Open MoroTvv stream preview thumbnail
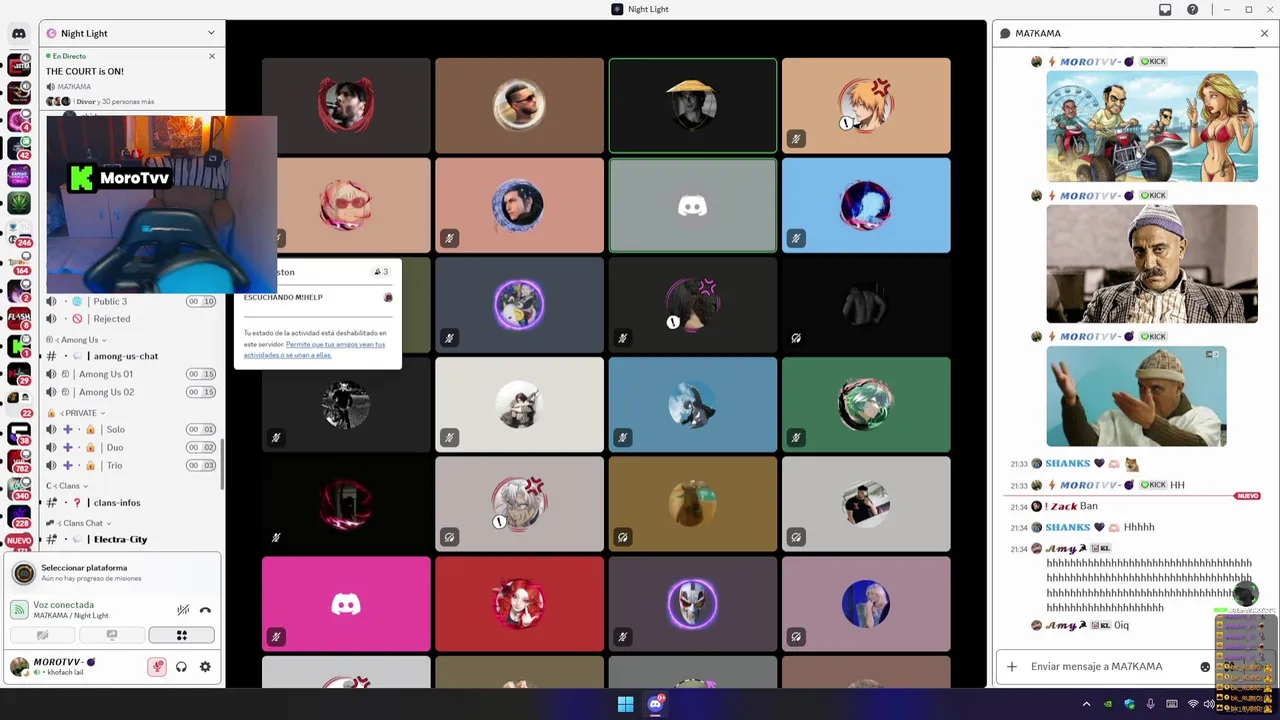The height and width of the screenshot is (720, 1280). pyautogui.click(x=161, y=204)
